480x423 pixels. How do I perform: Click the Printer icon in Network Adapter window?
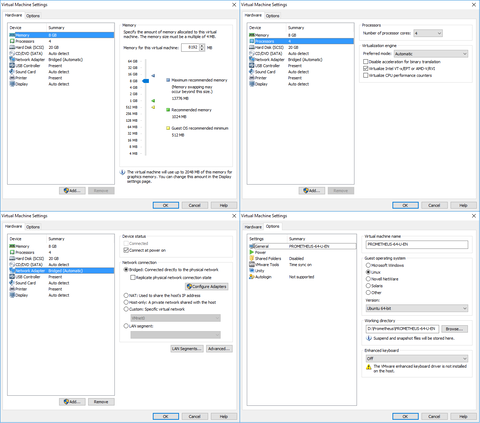coord(12,289)
